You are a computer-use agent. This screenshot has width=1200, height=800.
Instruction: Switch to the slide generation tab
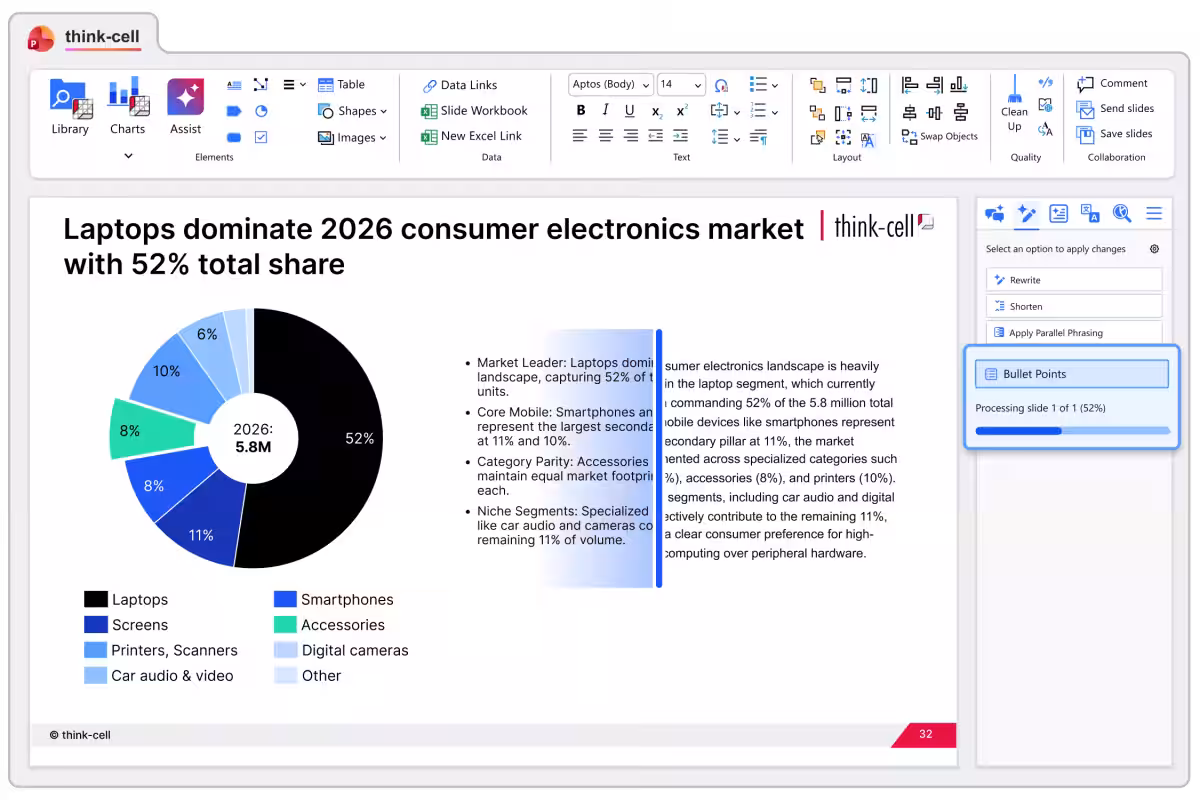(1059, 213)
